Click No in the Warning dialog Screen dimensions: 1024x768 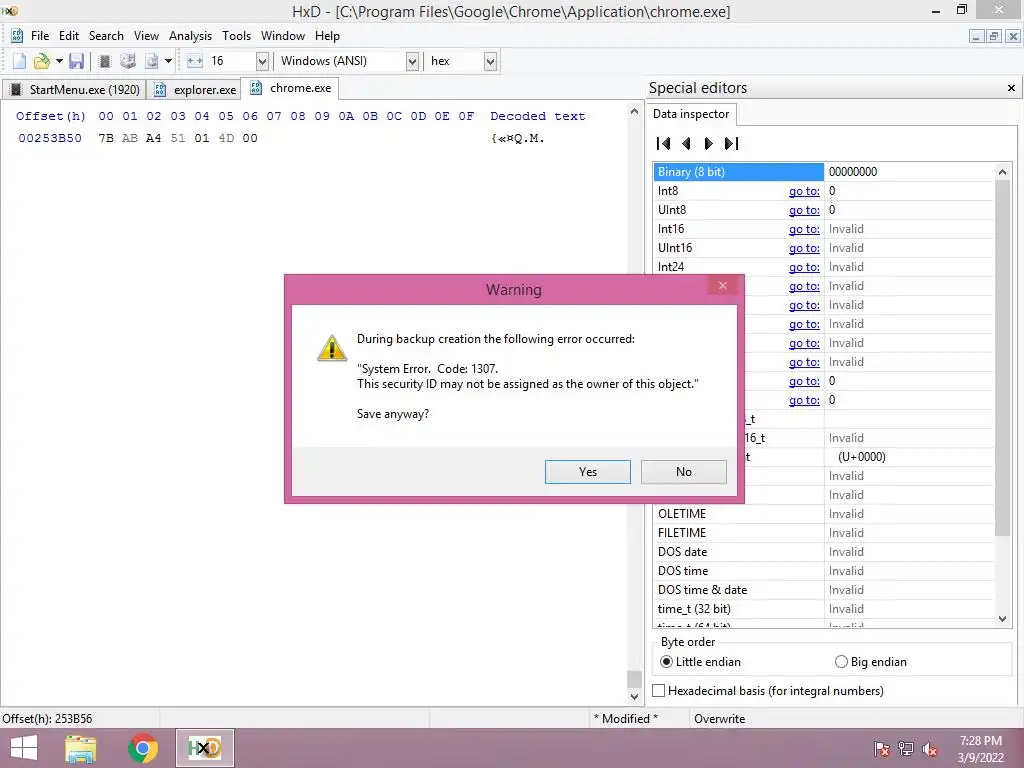[684, 472]
